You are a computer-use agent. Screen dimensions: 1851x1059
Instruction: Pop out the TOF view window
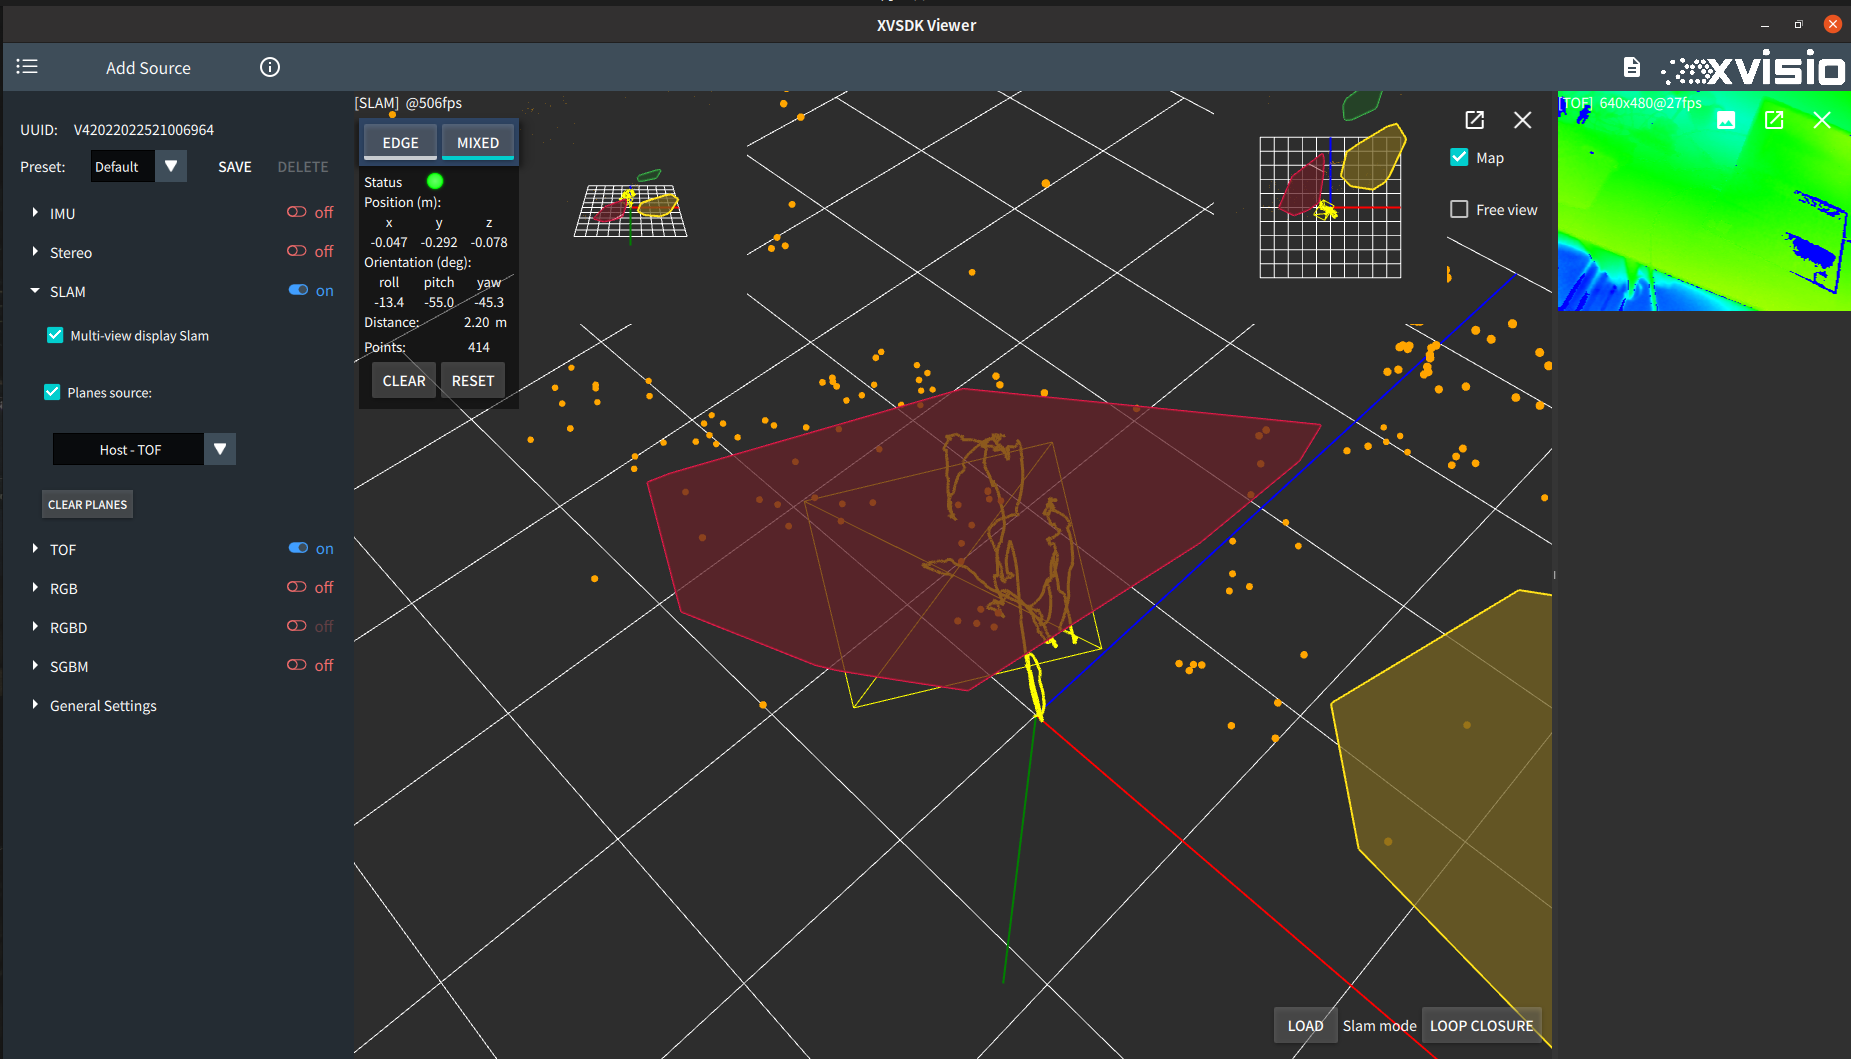(x=1774, y=120)
